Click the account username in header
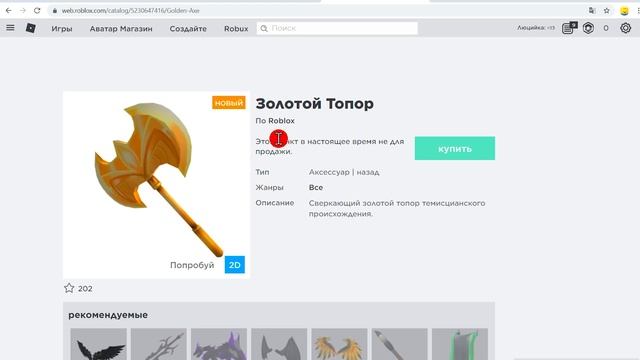Image resolution: width=640 pixels, height=360 pixels. pyautogui.click(x=536, y=28)
